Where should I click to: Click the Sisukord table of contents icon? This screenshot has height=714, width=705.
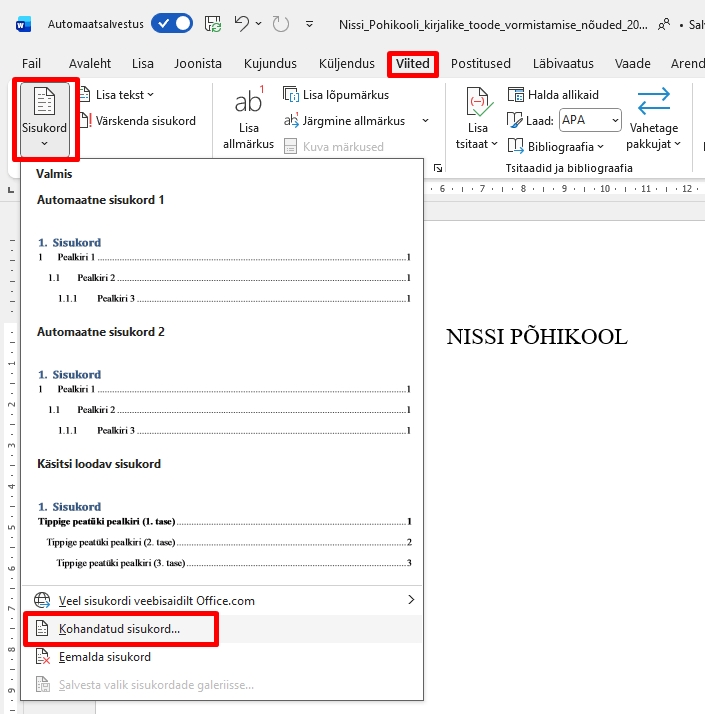tap(44, 103)
